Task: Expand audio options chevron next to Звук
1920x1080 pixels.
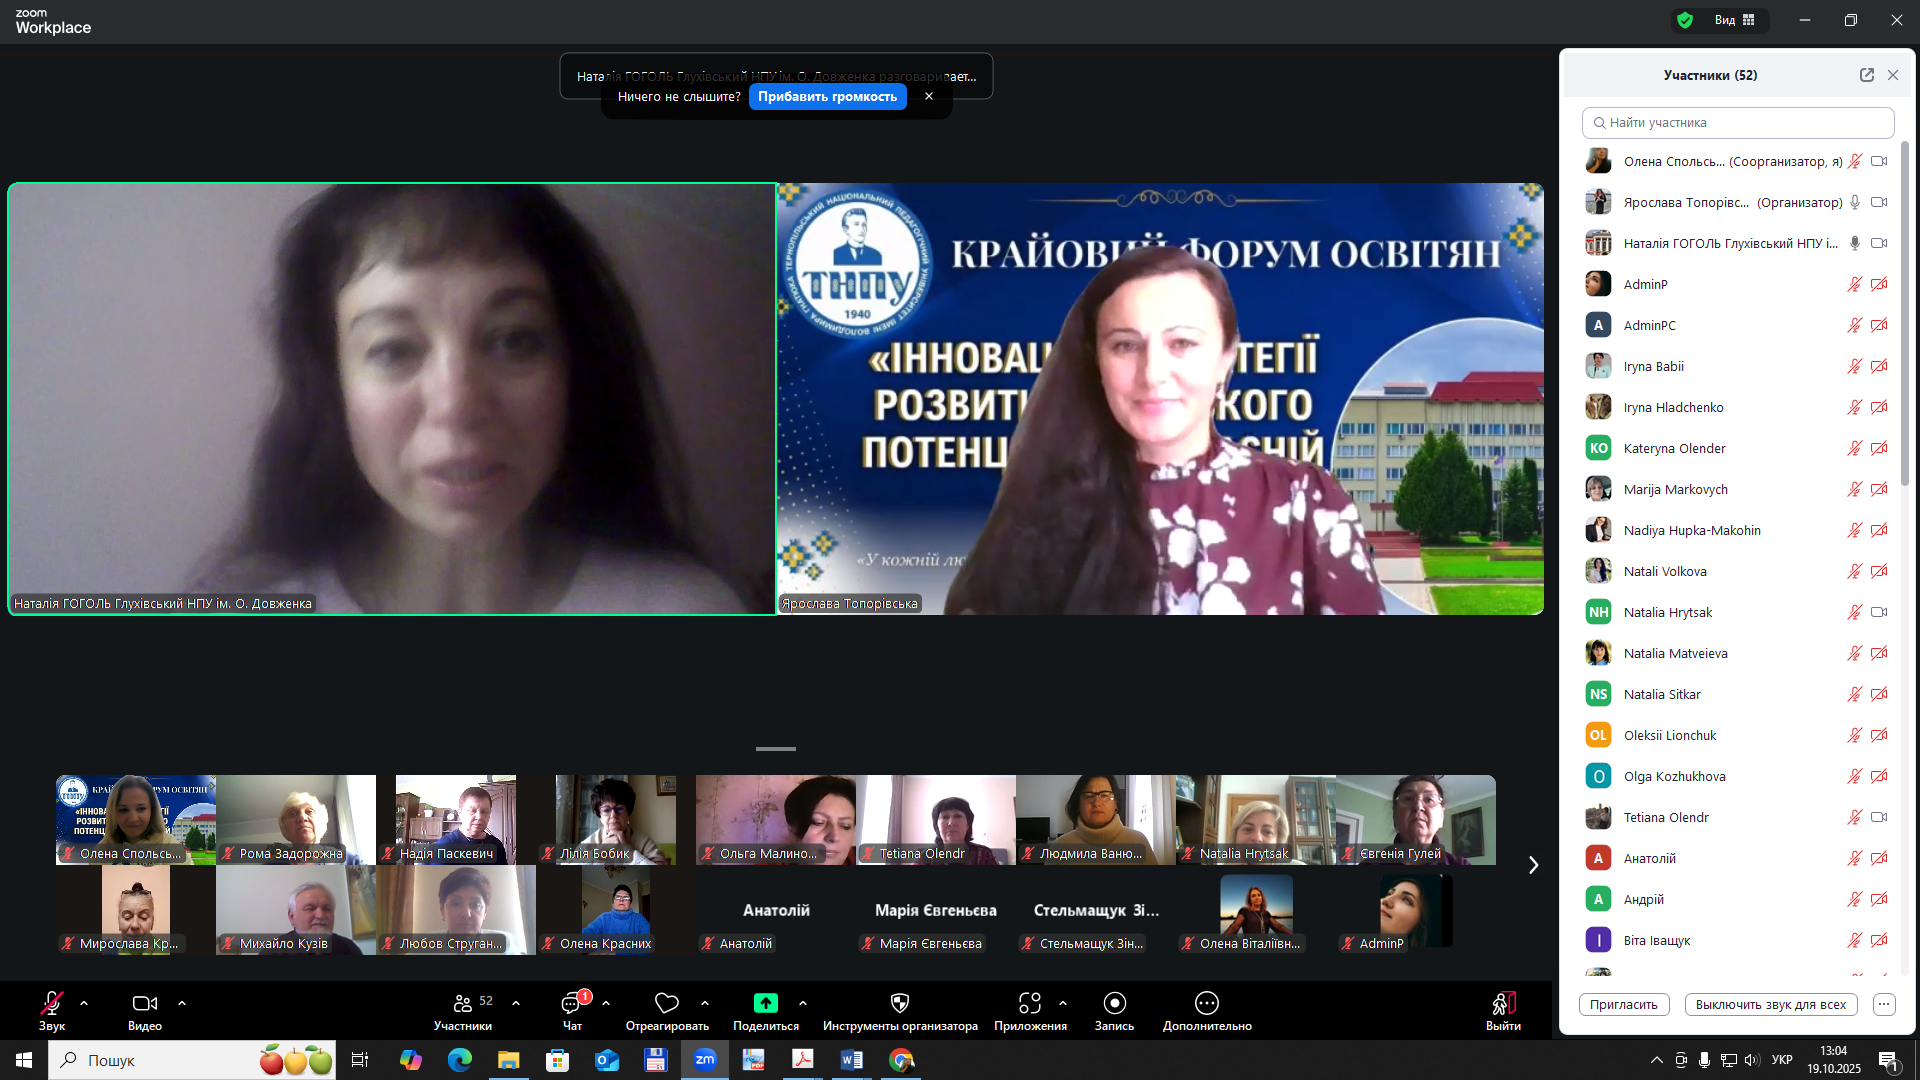Action: pyautogui.click(x=83, y=1003)
